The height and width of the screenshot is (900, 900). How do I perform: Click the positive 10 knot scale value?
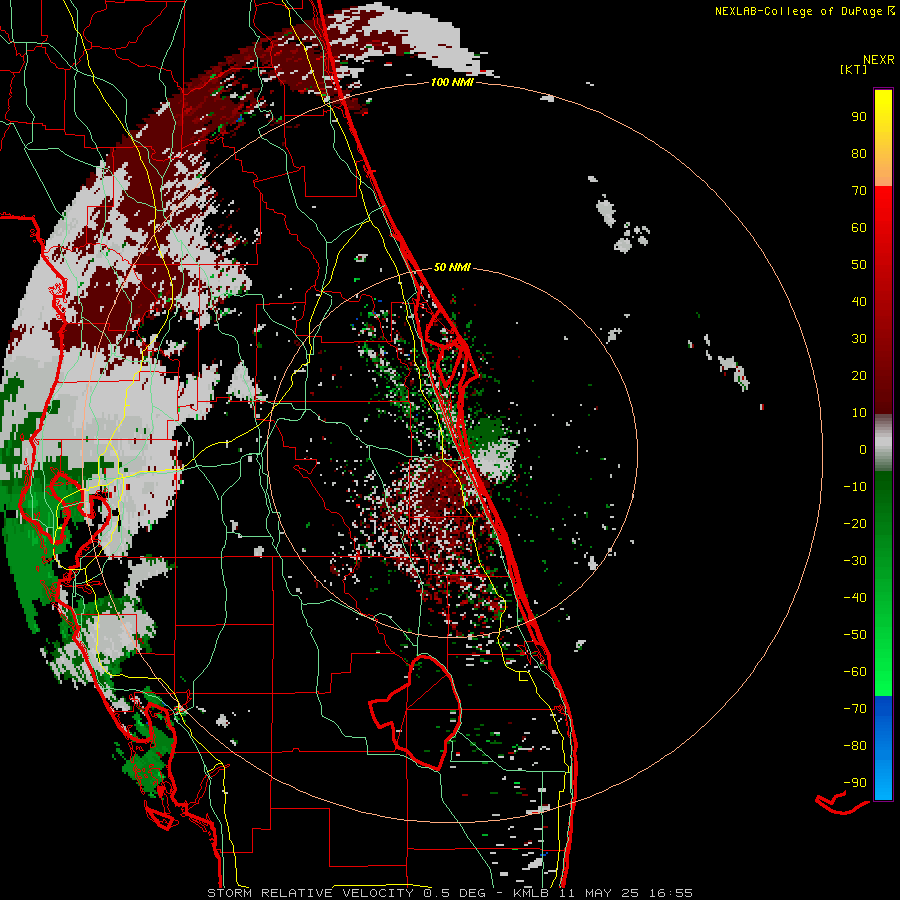859,413
